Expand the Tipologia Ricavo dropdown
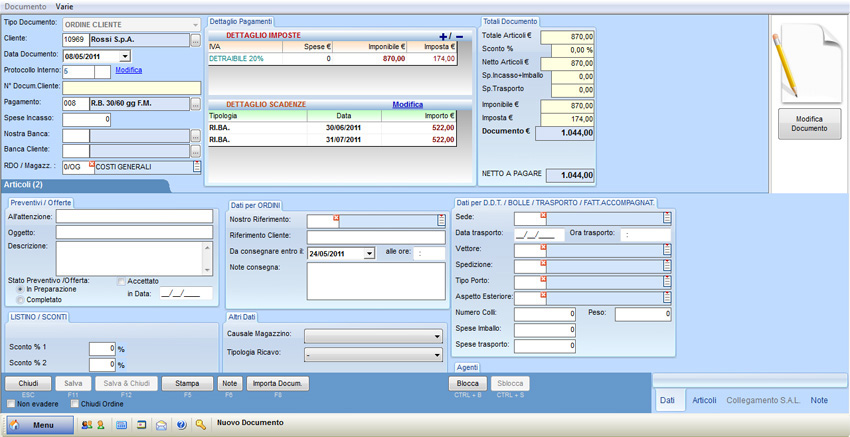 (x=437, y=354)
